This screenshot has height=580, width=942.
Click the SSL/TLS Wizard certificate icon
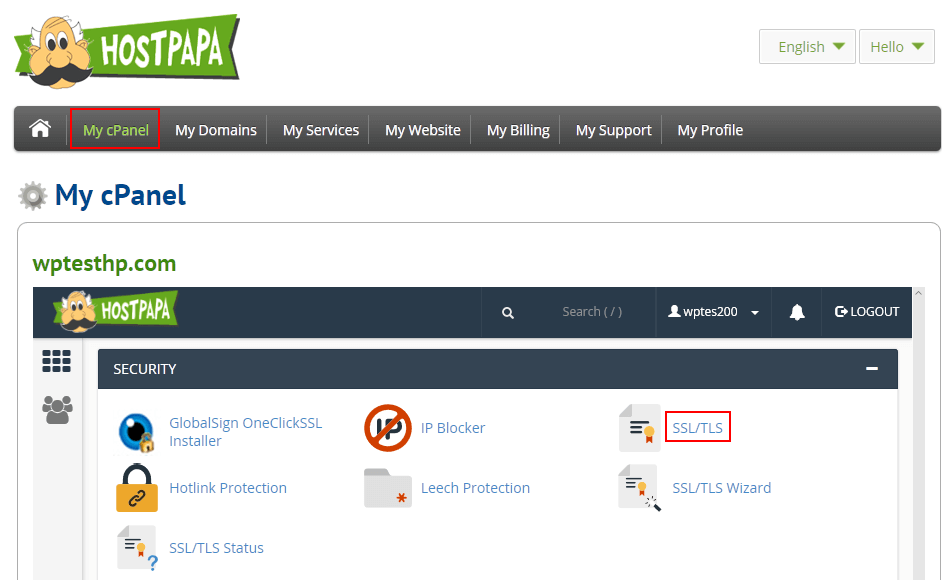point(640,488)
